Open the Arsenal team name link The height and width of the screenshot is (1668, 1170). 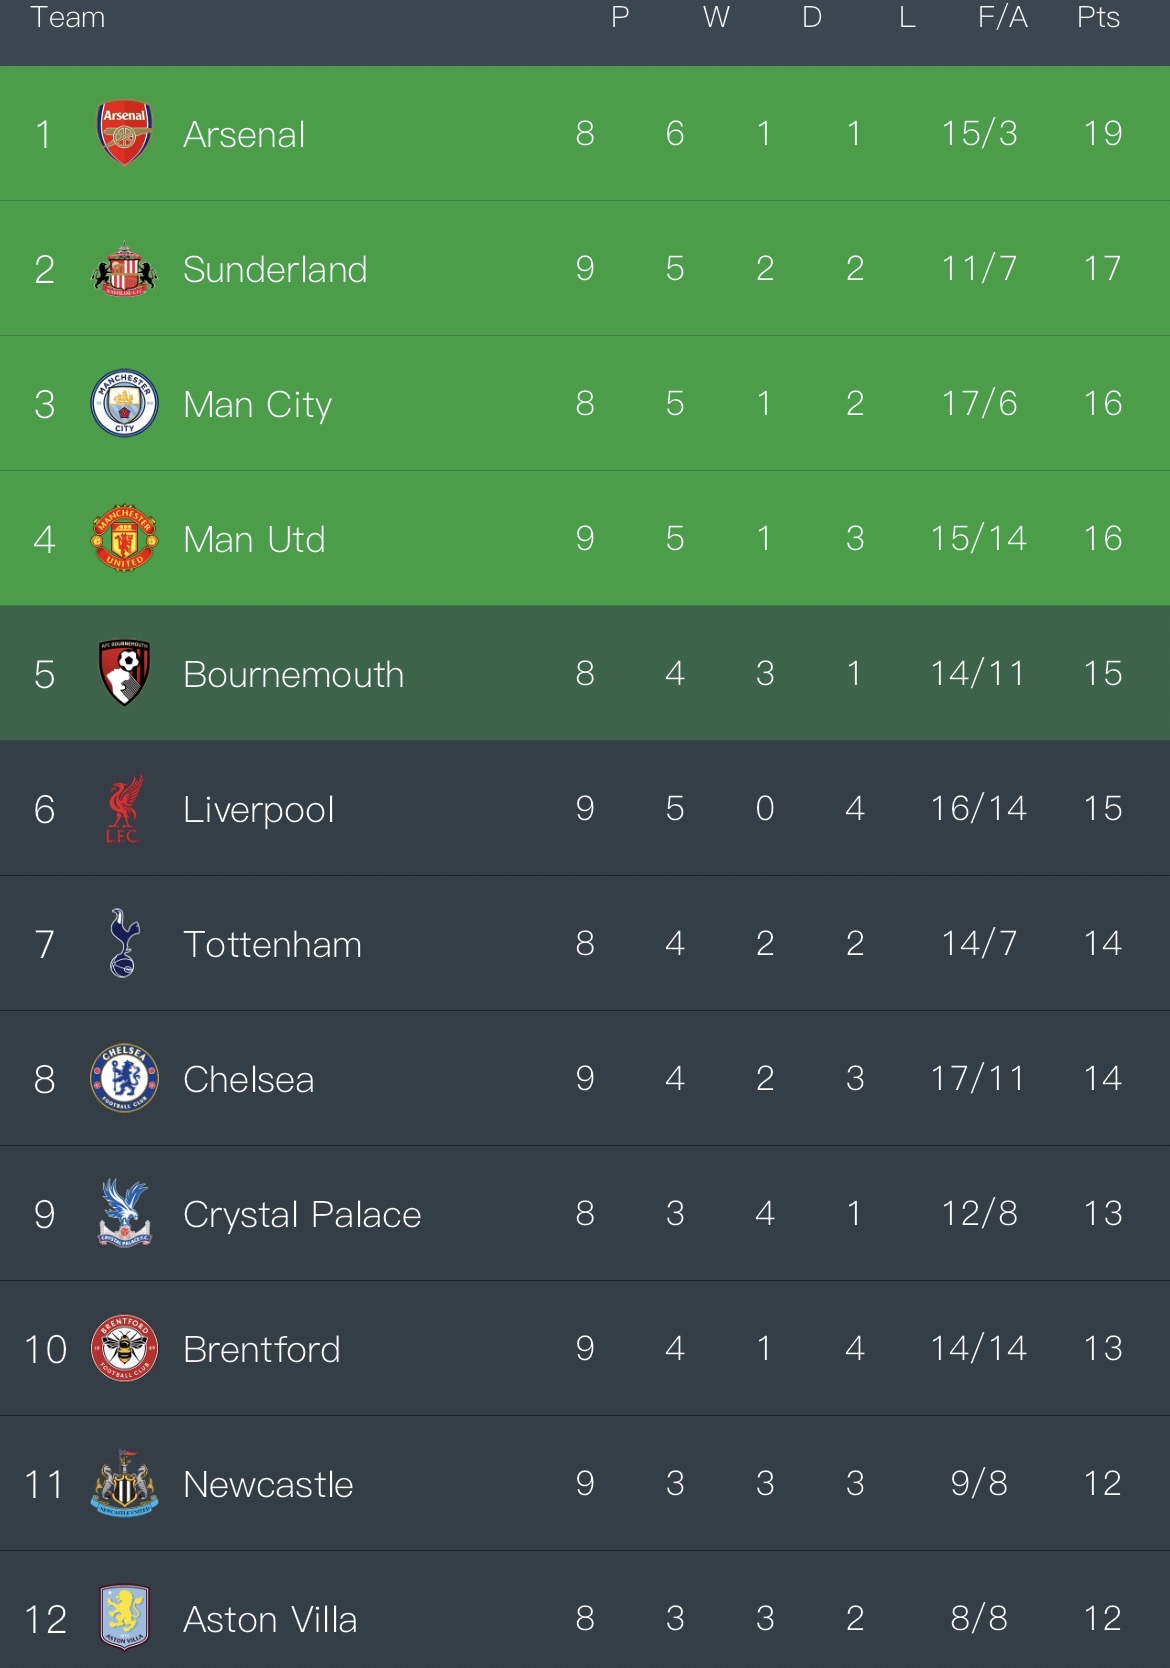(244, 134)
